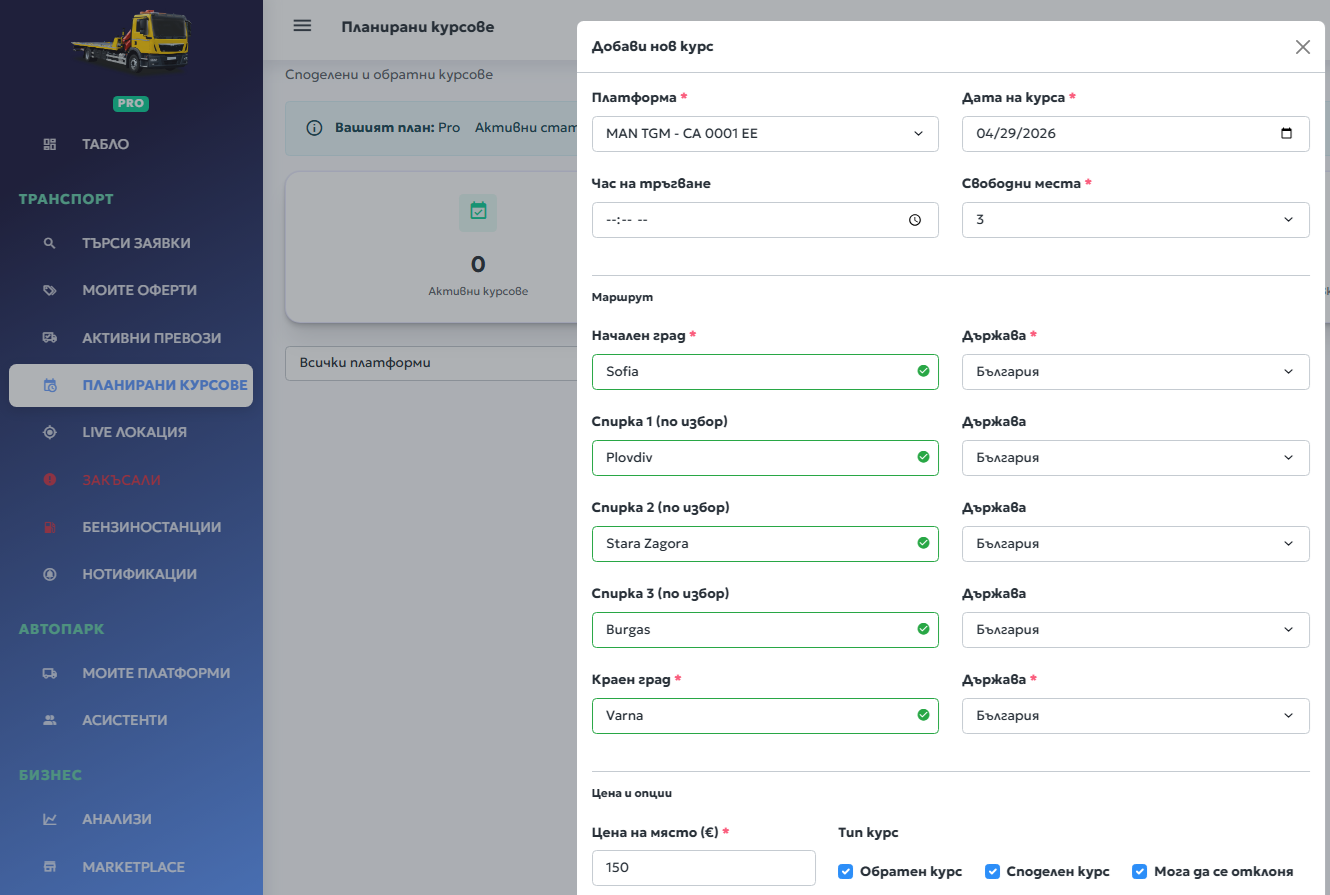
Task: Click the info icon beside Вашият план
Action: click(314, 128)
